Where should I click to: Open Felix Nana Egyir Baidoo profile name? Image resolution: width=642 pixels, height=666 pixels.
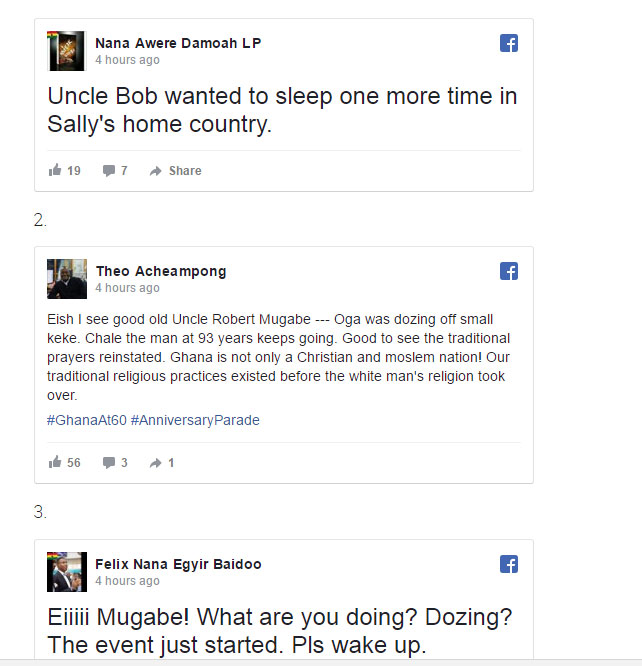(178, 564)
